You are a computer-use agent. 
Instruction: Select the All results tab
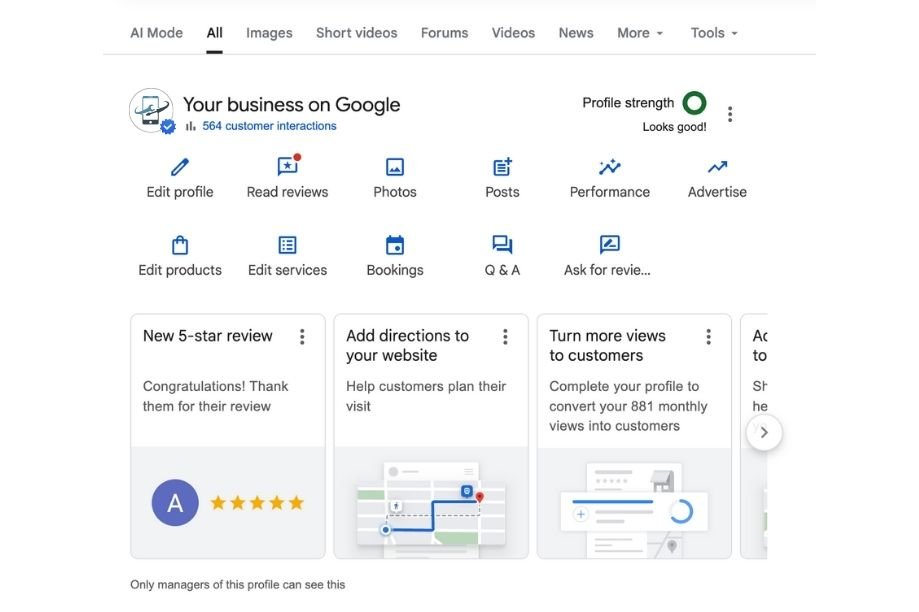click(x=215, y=33)
